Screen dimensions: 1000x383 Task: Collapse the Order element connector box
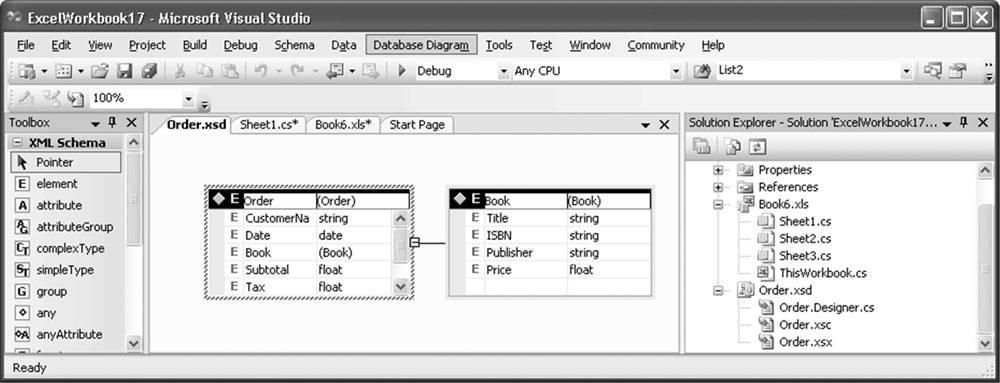pyautogui.click(x=414, y=242)
